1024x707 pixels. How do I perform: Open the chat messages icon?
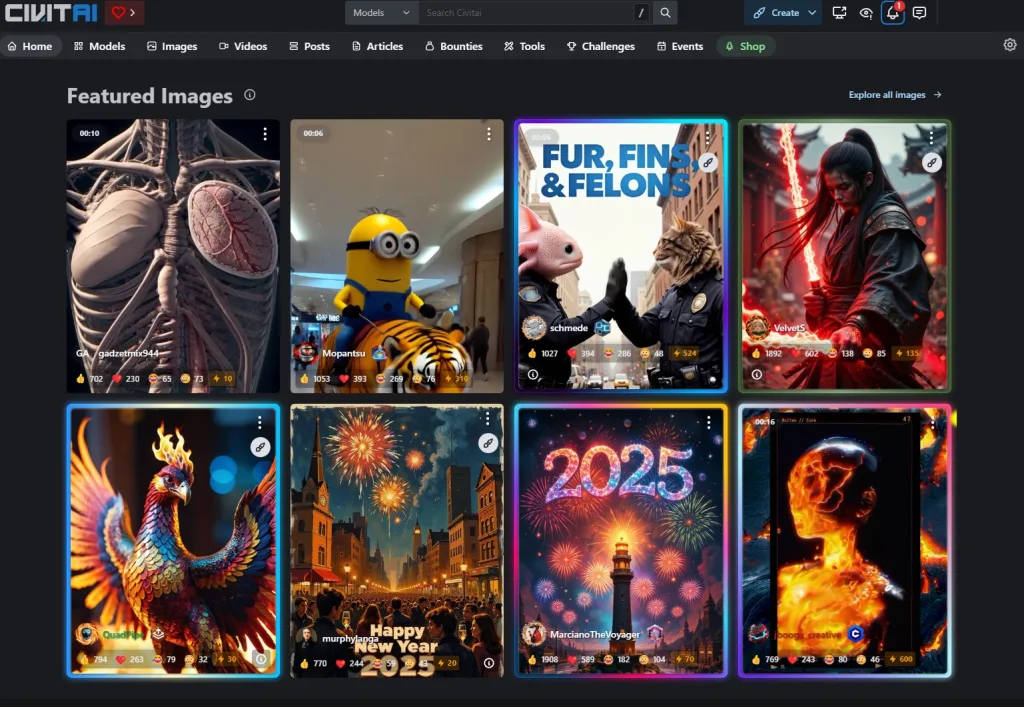coord(919,13)
